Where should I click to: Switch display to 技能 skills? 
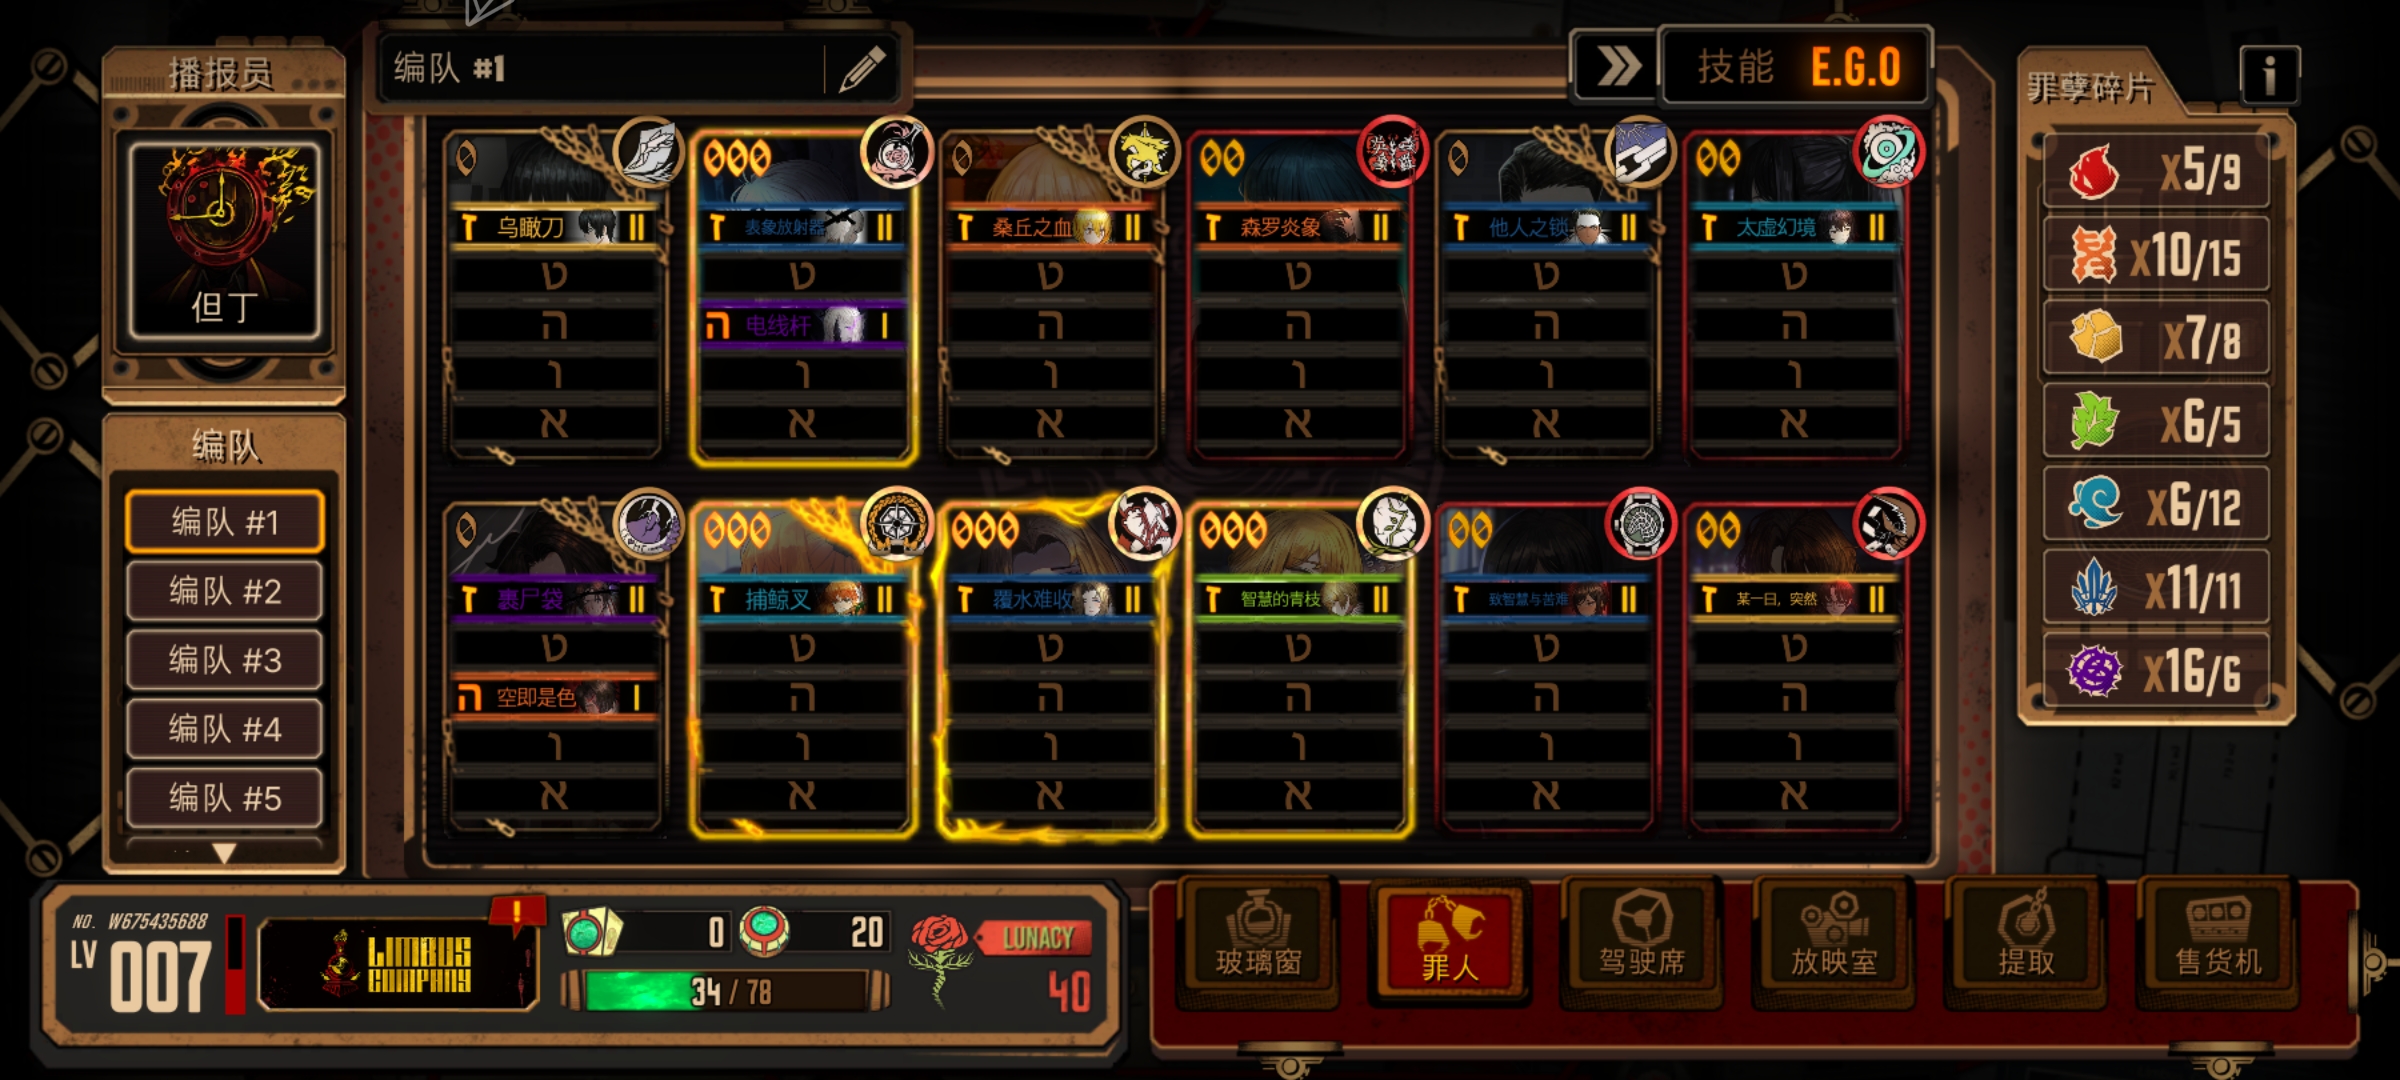pos(1735,68)
